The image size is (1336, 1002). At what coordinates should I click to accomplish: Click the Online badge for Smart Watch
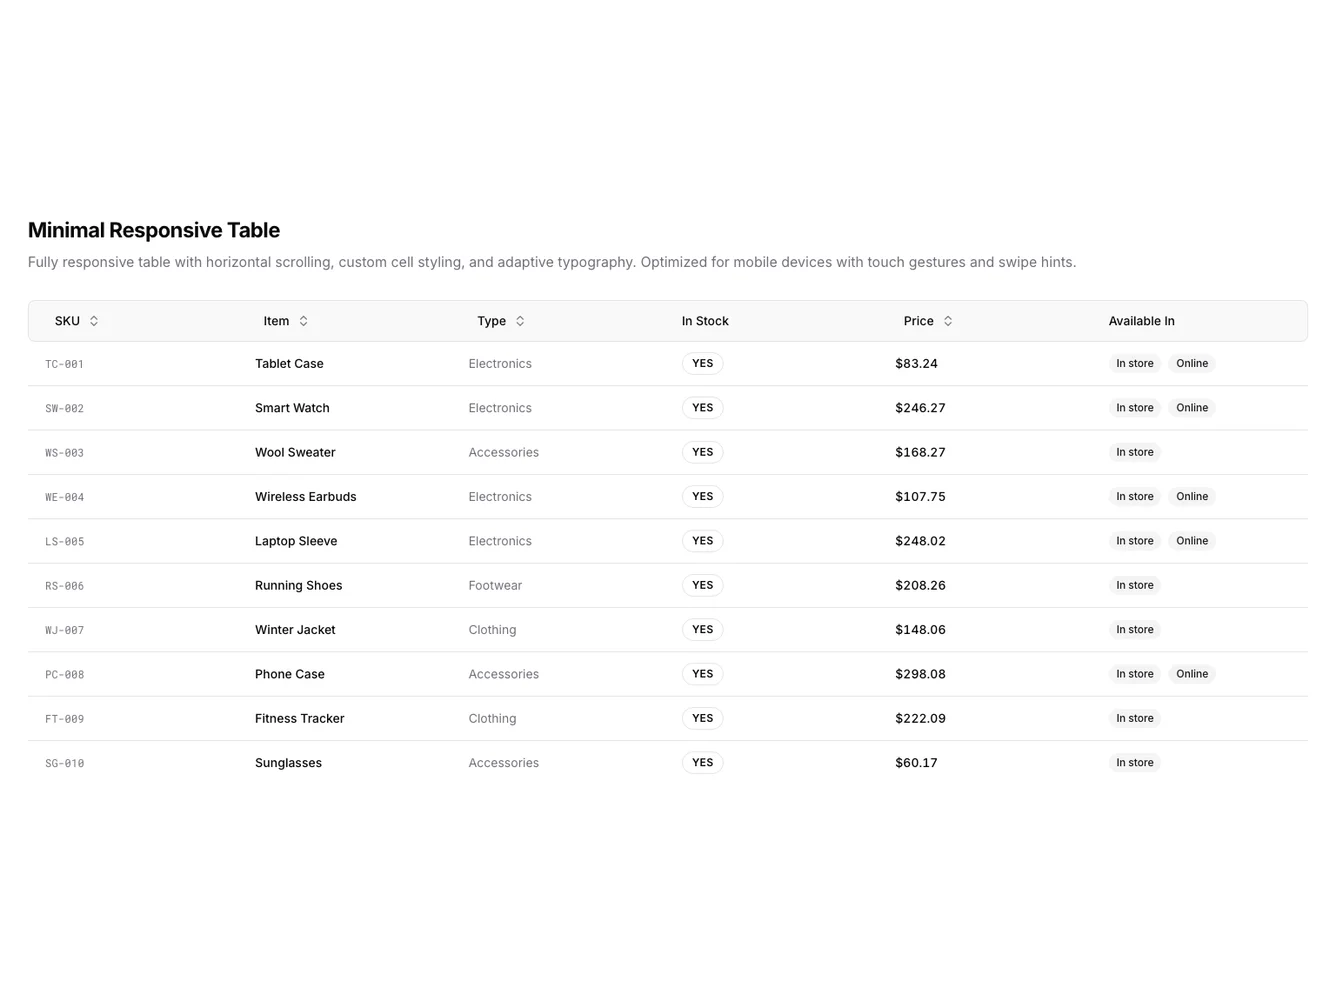pyautogui.click(x=1192, y=407)
